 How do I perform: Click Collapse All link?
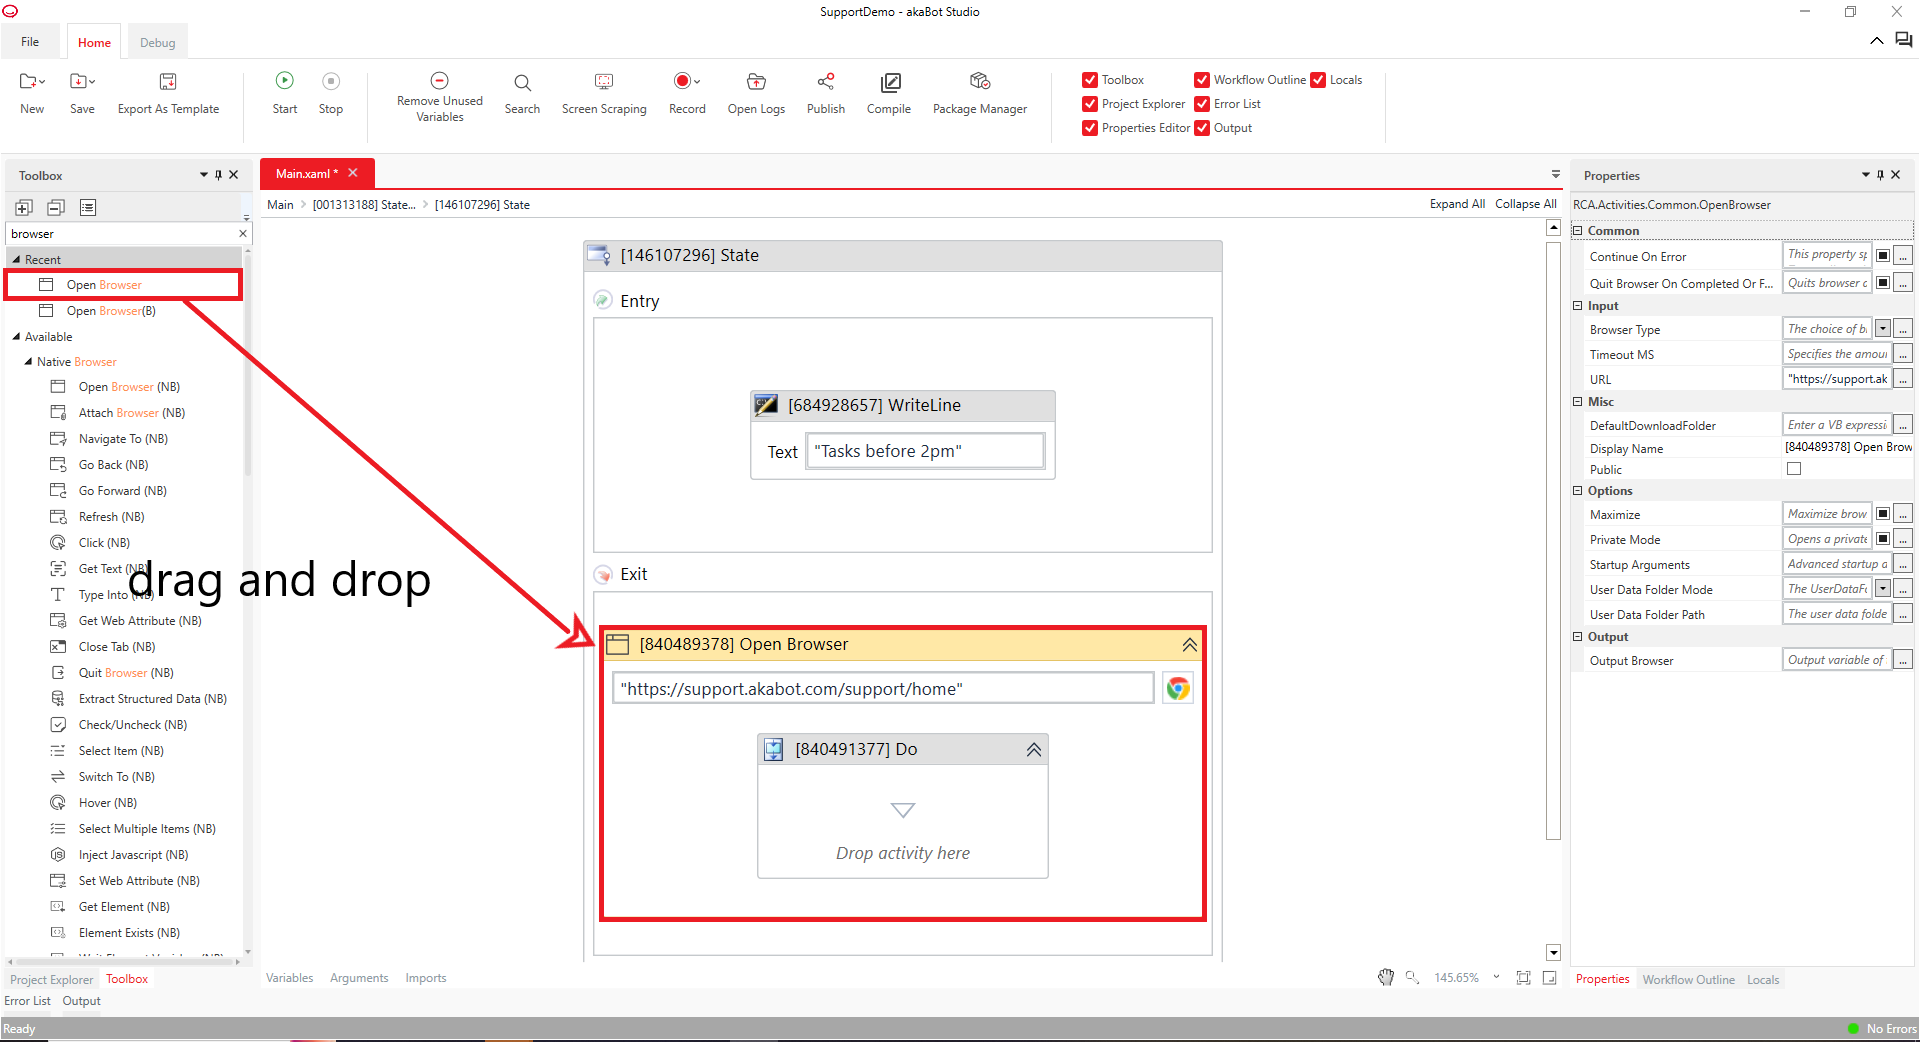coord(1525,204)
